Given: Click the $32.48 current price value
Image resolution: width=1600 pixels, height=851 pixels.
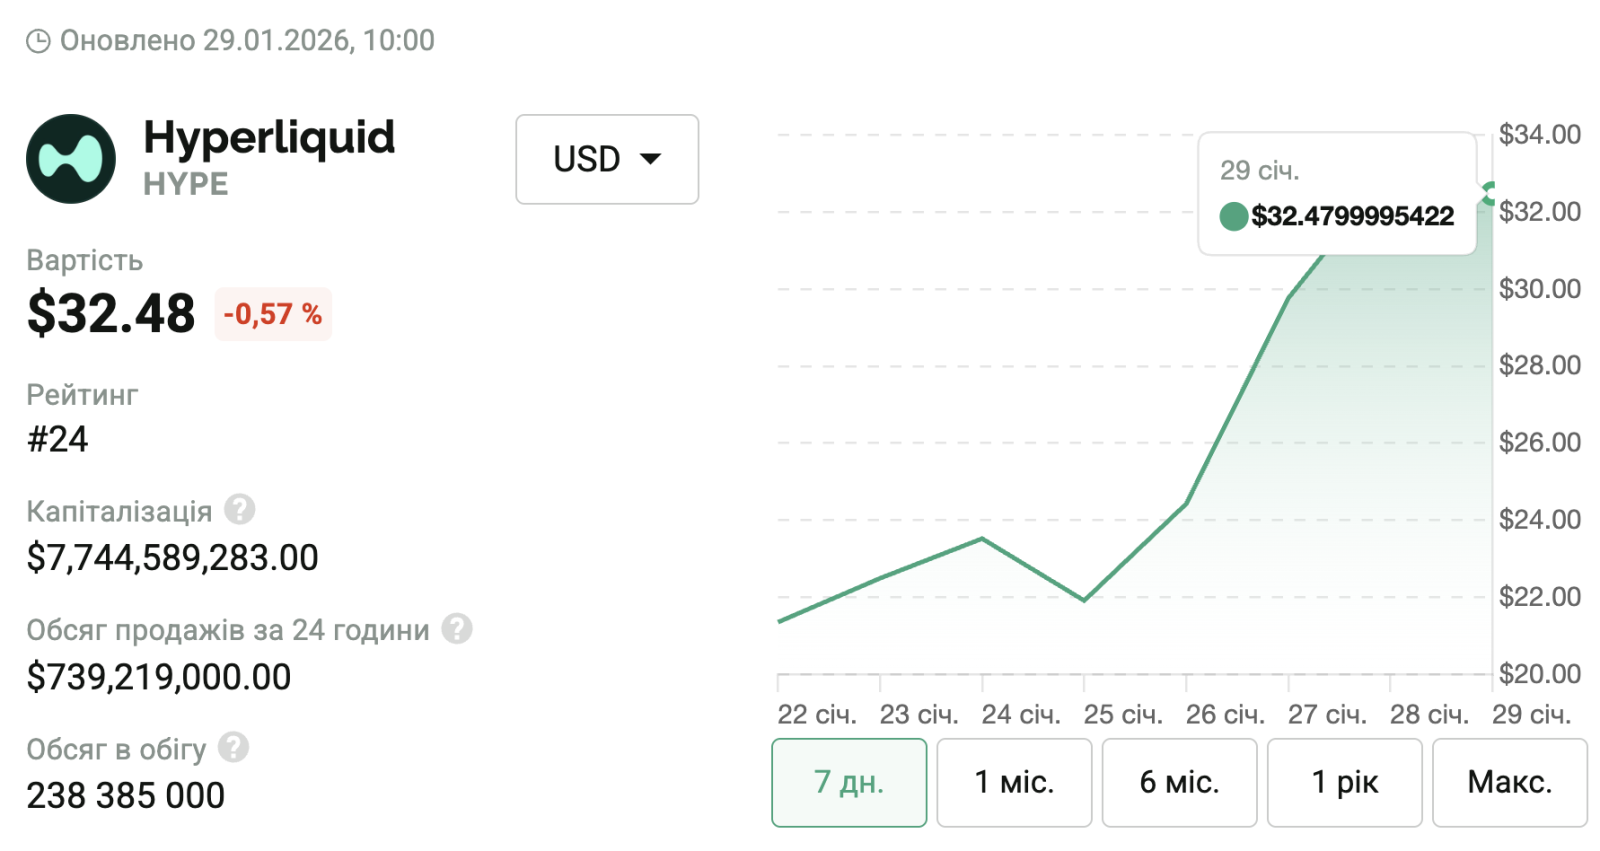Looking at the screenshot, I should click(x=111, y=314).
